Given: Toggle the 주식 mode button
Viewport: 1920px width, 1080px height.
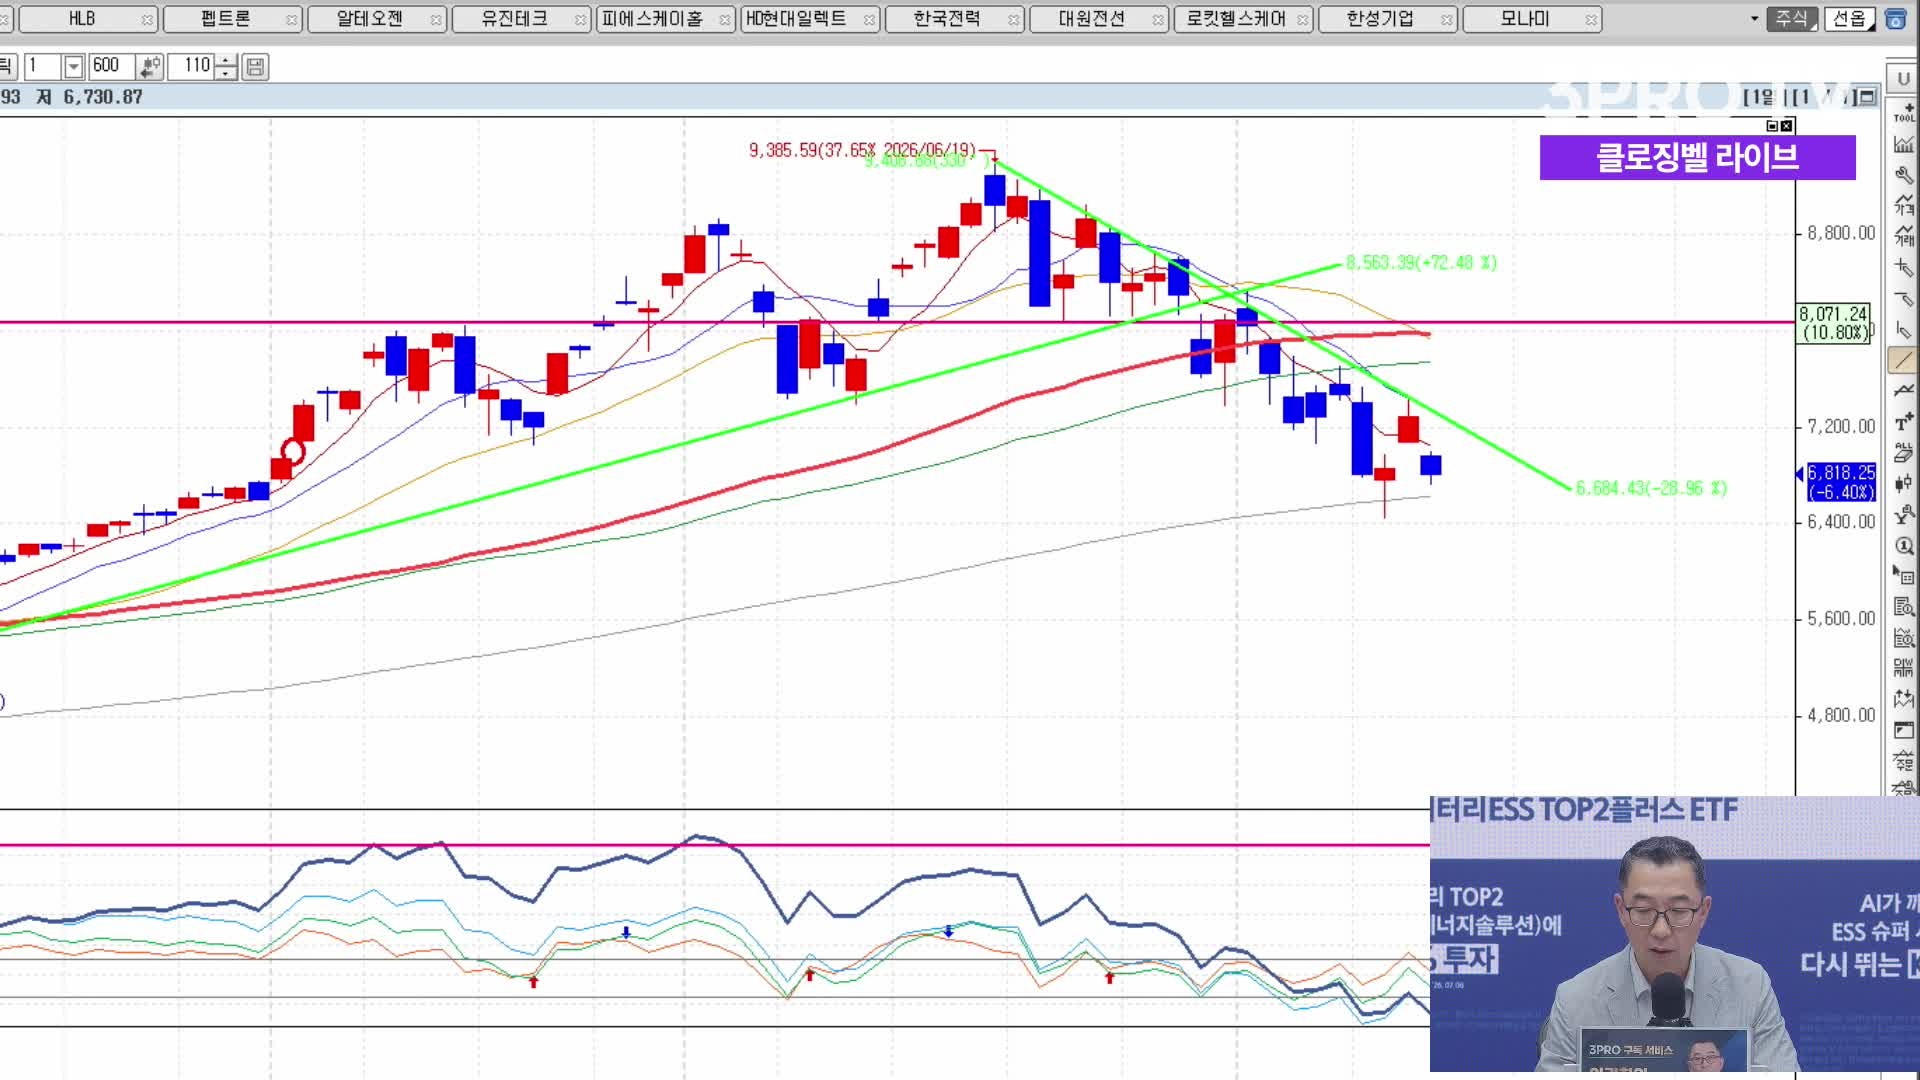Looking at the screenshot, I should click(1791, 19).
